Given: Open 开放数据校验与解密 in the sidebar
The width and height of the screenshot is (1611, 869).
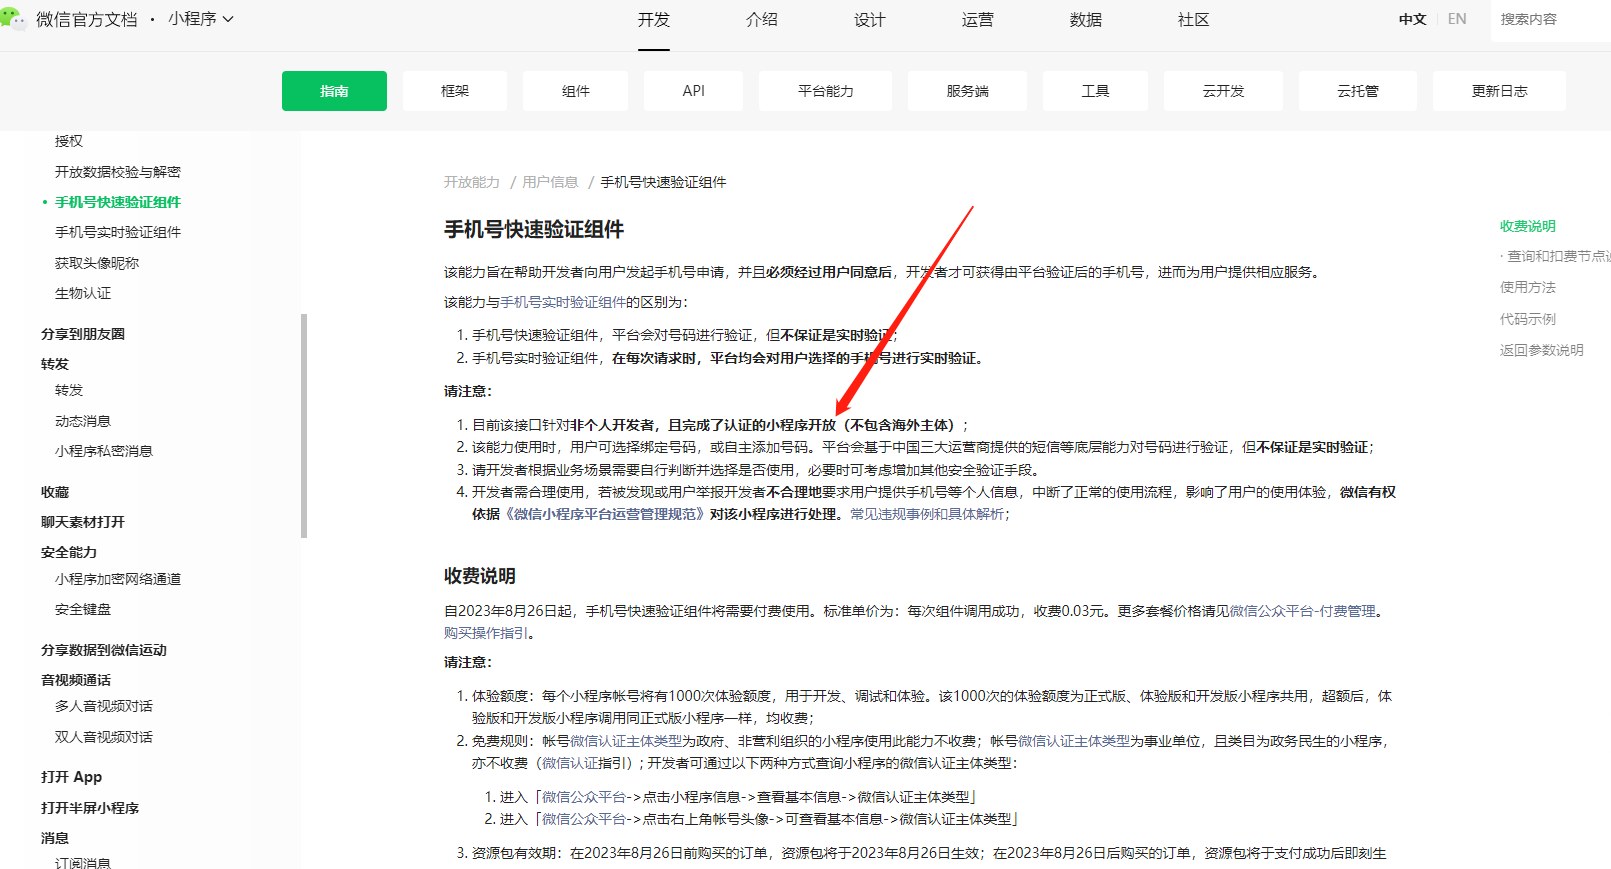Looking at the screenshot, I should point(118,172).
